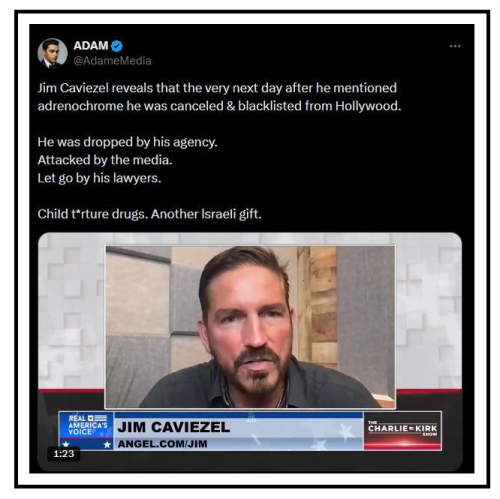Click the line 'He was dropped by his agency.'
The width and height of the screenshot is (500, 499).
click(x=127, y=142)
